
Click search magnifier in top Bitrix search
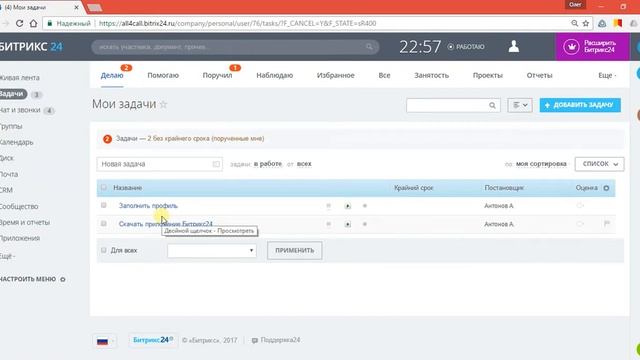pyautogui.click(x=369, y=47)
